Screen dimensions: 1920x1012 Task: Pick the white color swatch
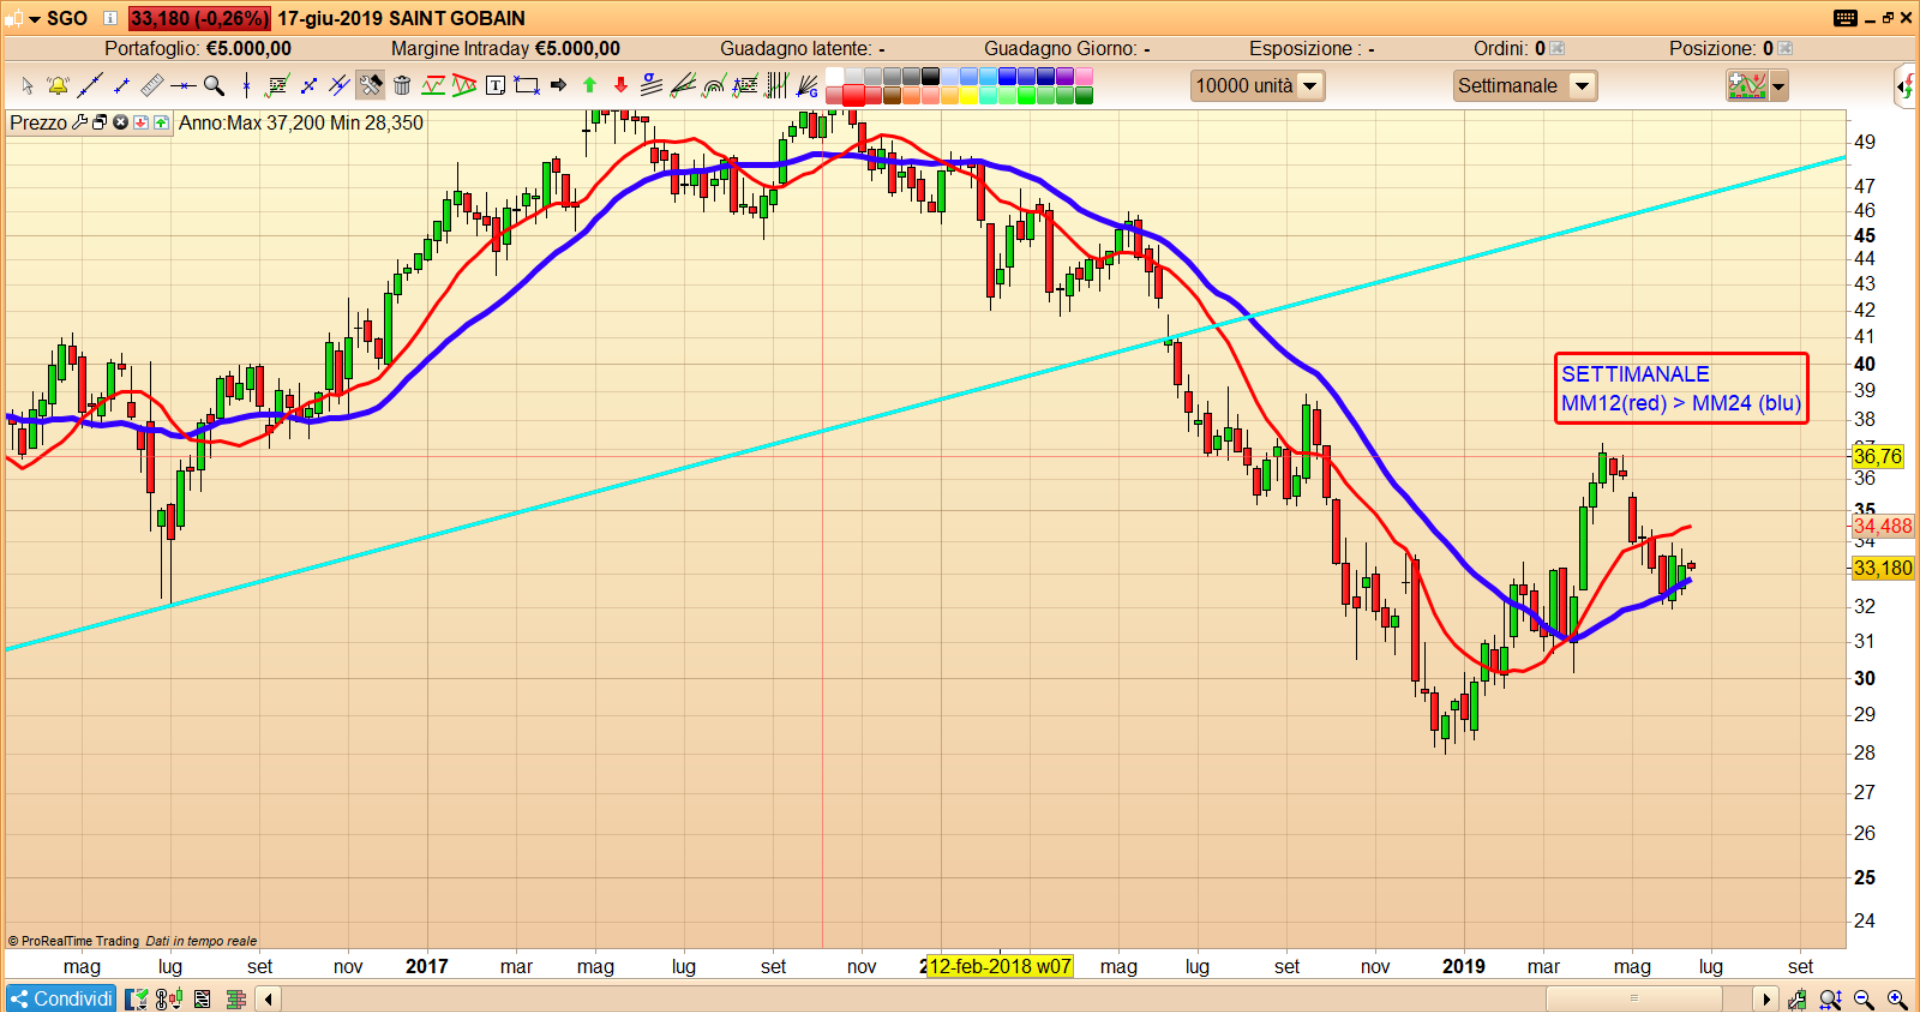click(x=834, y=77)
